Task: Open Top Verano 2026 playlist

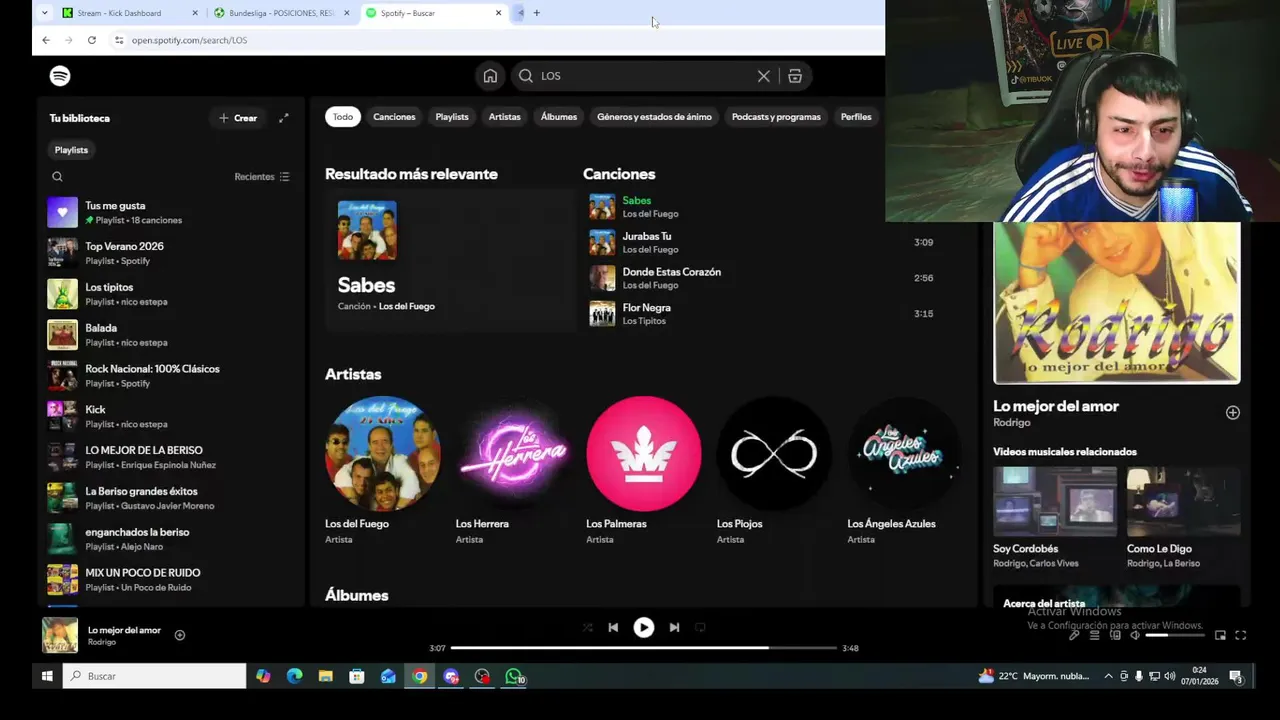Action: [x=170, y=253]
